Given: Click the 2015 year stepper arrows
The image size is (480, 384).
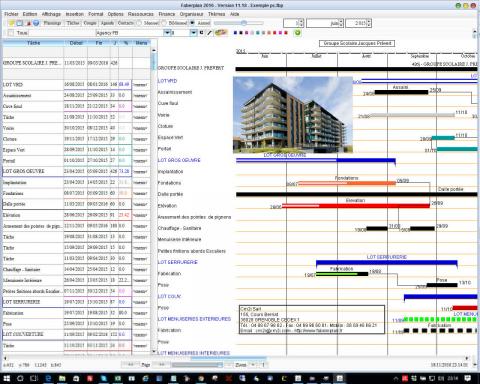Looking at the screenshot, I should (x=369, y=23).
